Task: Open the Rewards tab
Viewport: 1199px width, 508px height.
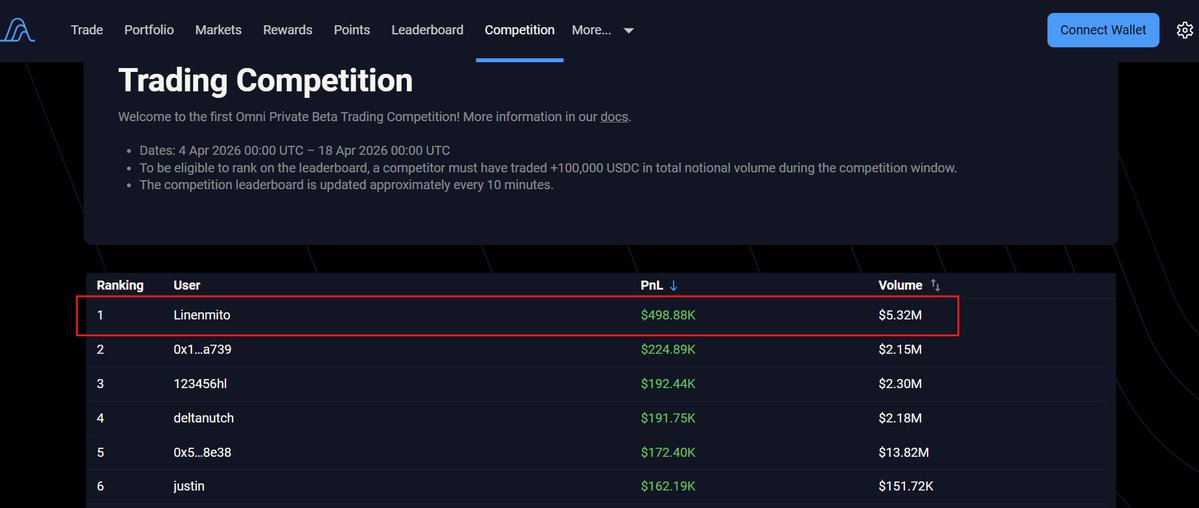Action: [288, 30]
